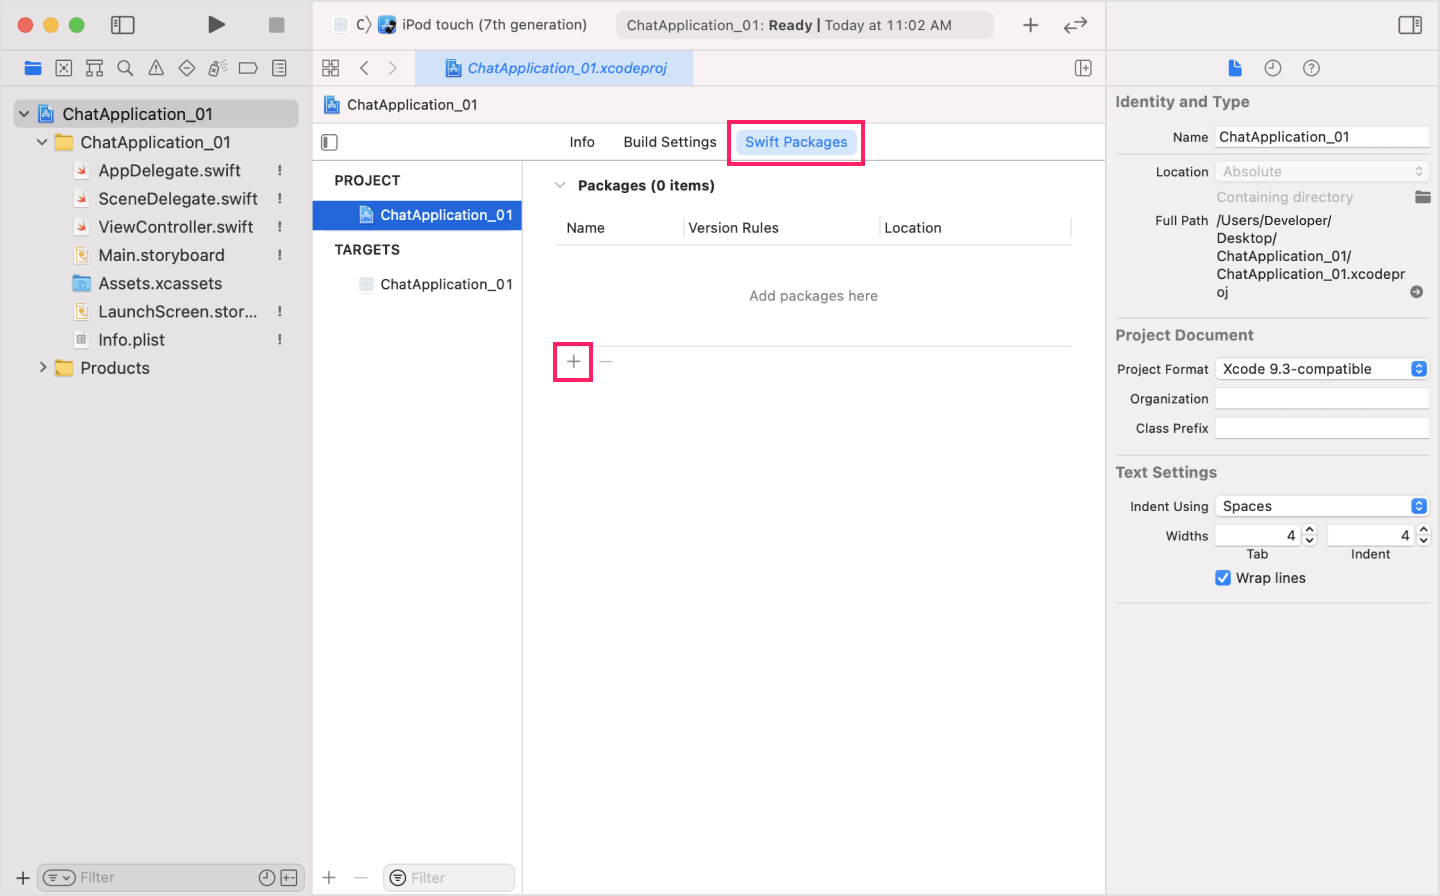
Task: Adjust the Indent width stepper
Action: tap(1424, 536)
